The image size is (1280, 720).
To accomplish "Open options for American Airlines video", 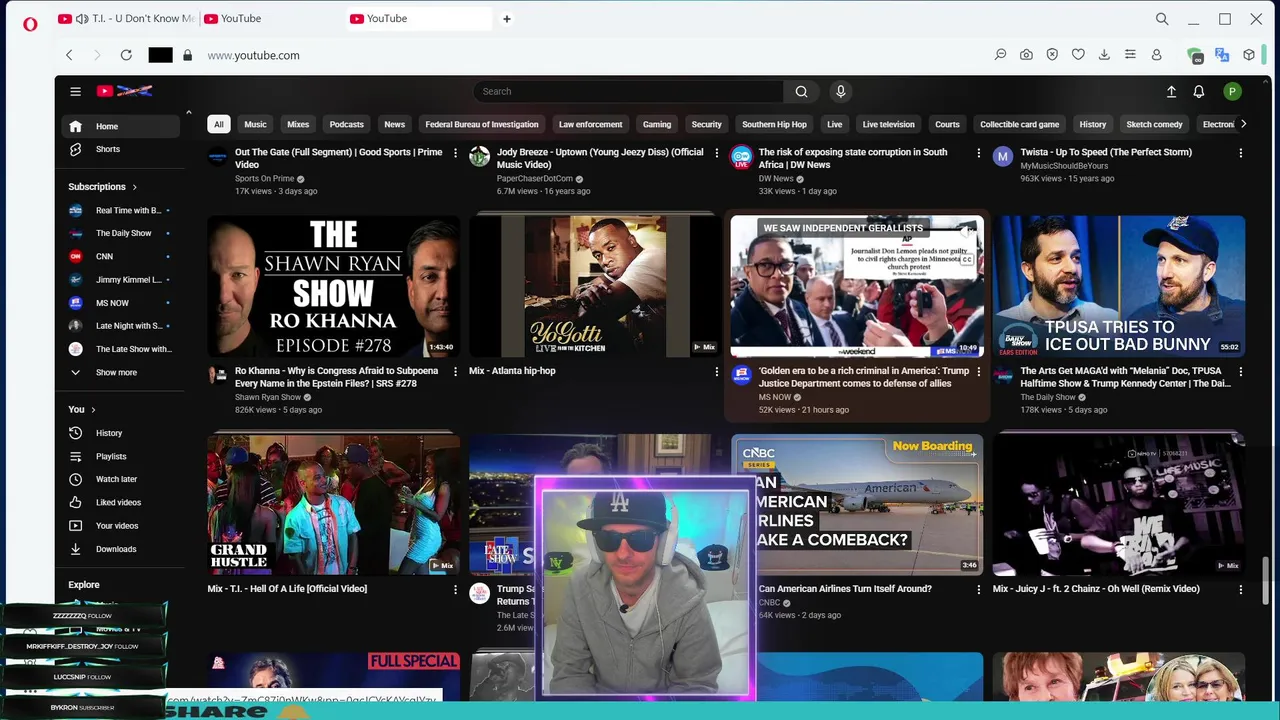I will pyautogui.click(x=978, y=589).
